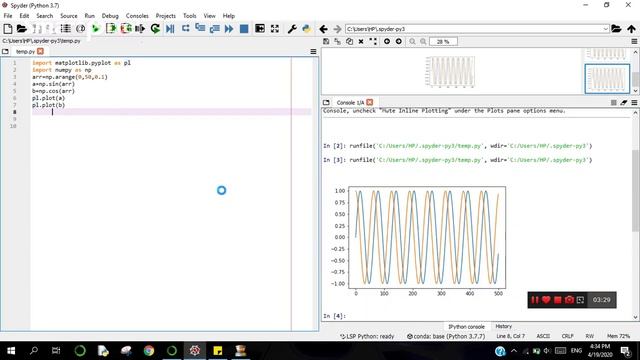
Task: Show next plot arrow icon
Action: [x=399, y=41]
